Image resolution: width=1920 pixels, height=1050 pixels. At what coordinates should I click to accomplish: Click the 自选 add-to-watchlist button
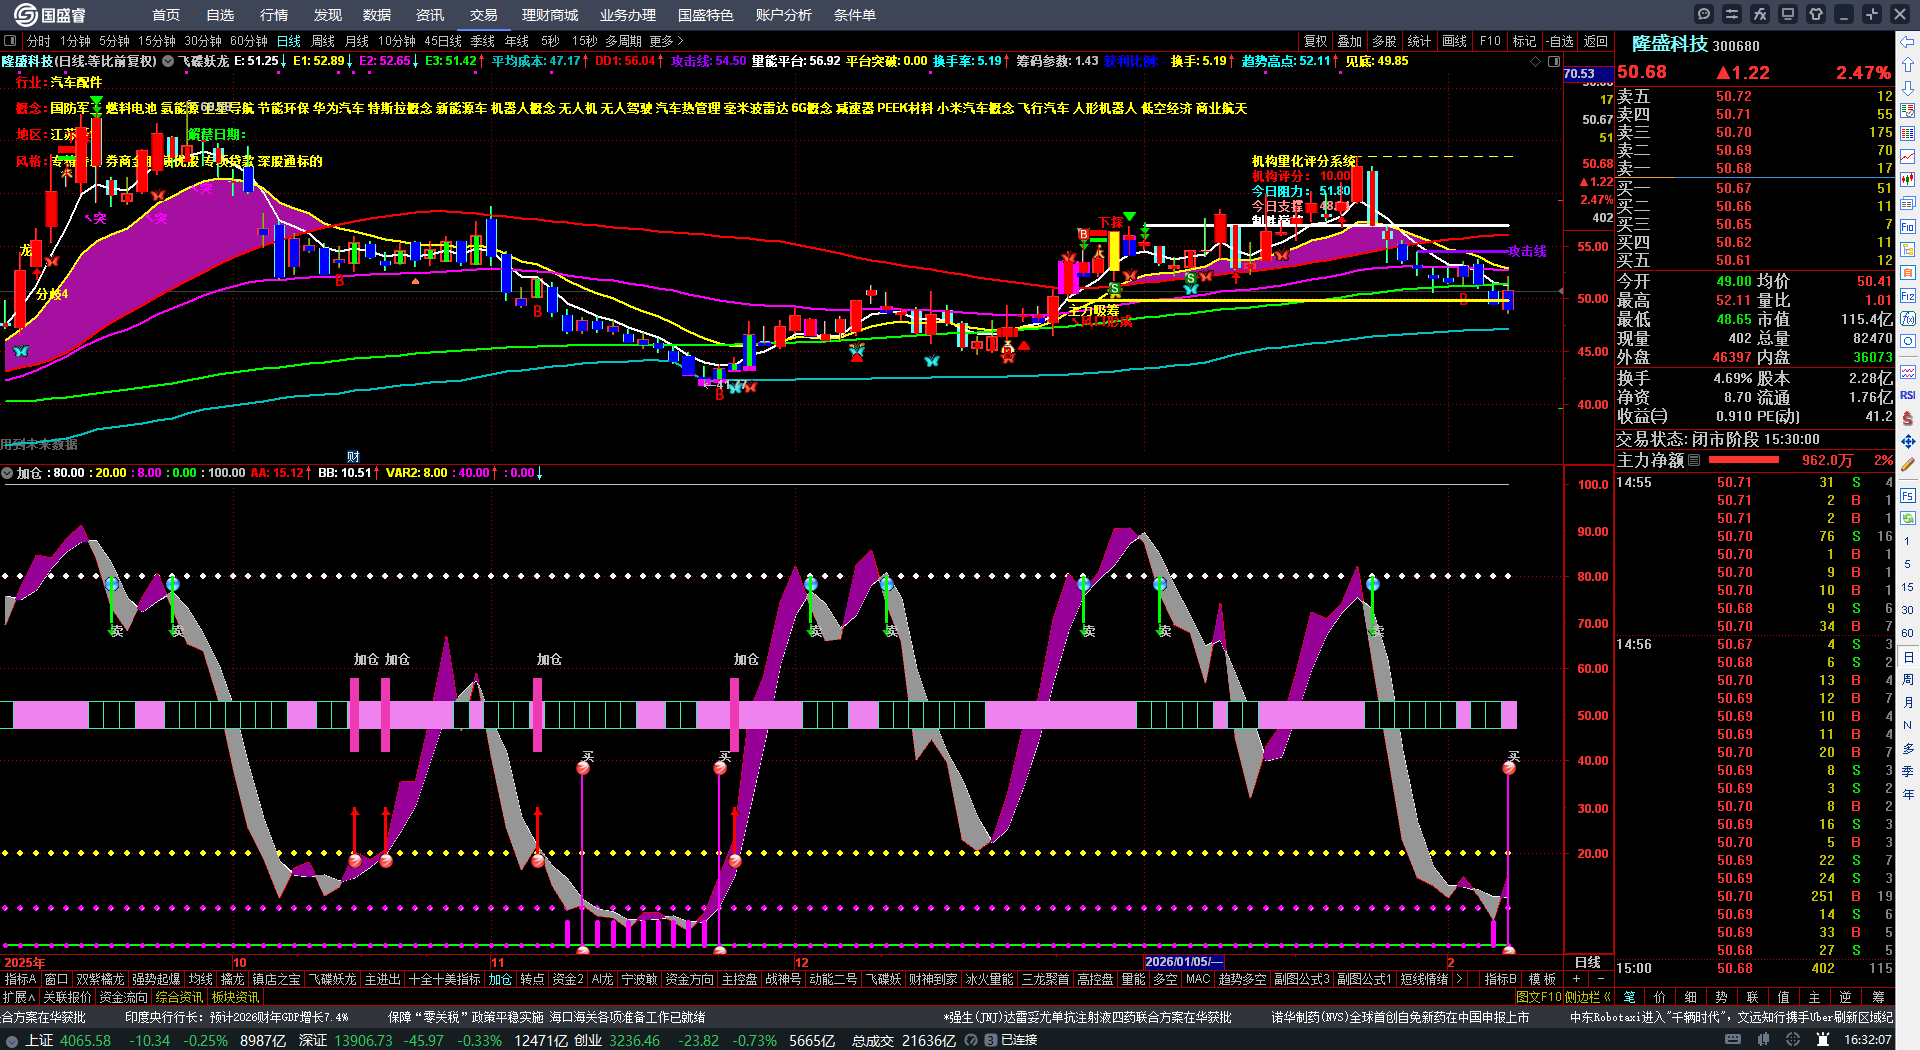pyautogui.click(x=1560, y=41)
